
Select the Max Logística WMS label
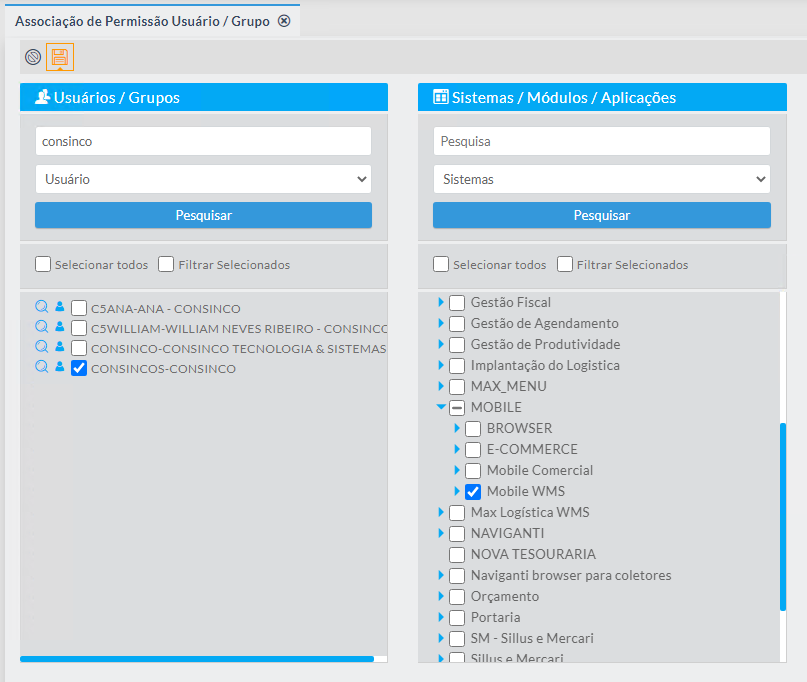[x=530, y=512]
